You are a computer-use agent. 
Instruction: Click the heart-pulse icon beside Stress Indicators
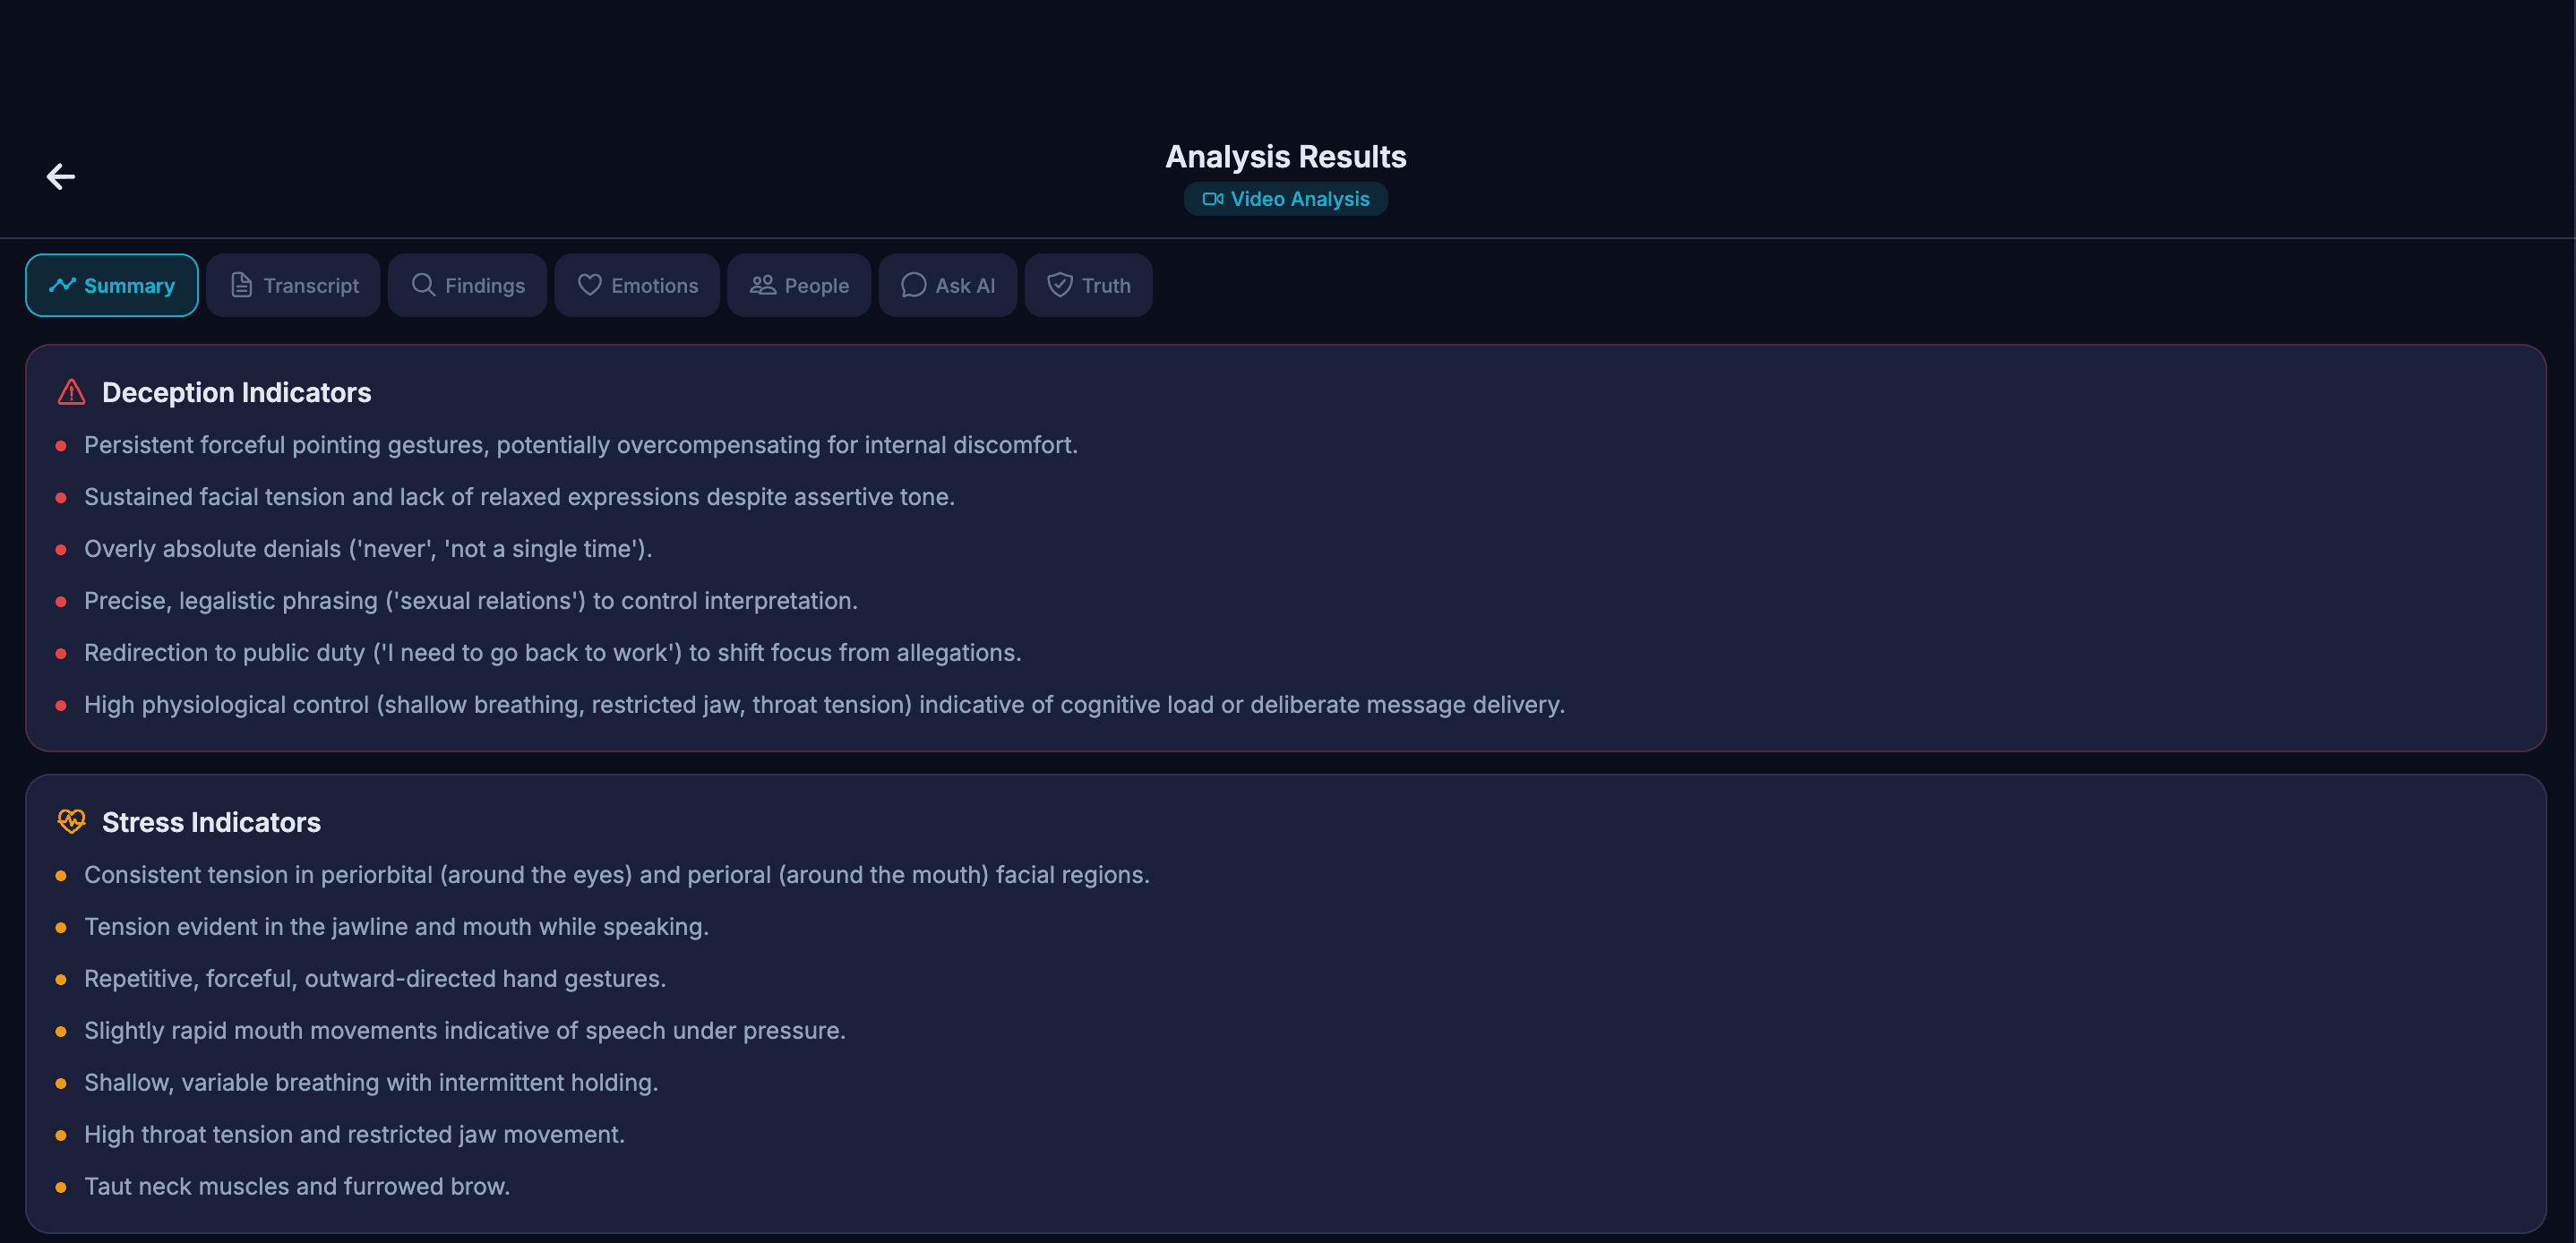click(x=70, y=821)
